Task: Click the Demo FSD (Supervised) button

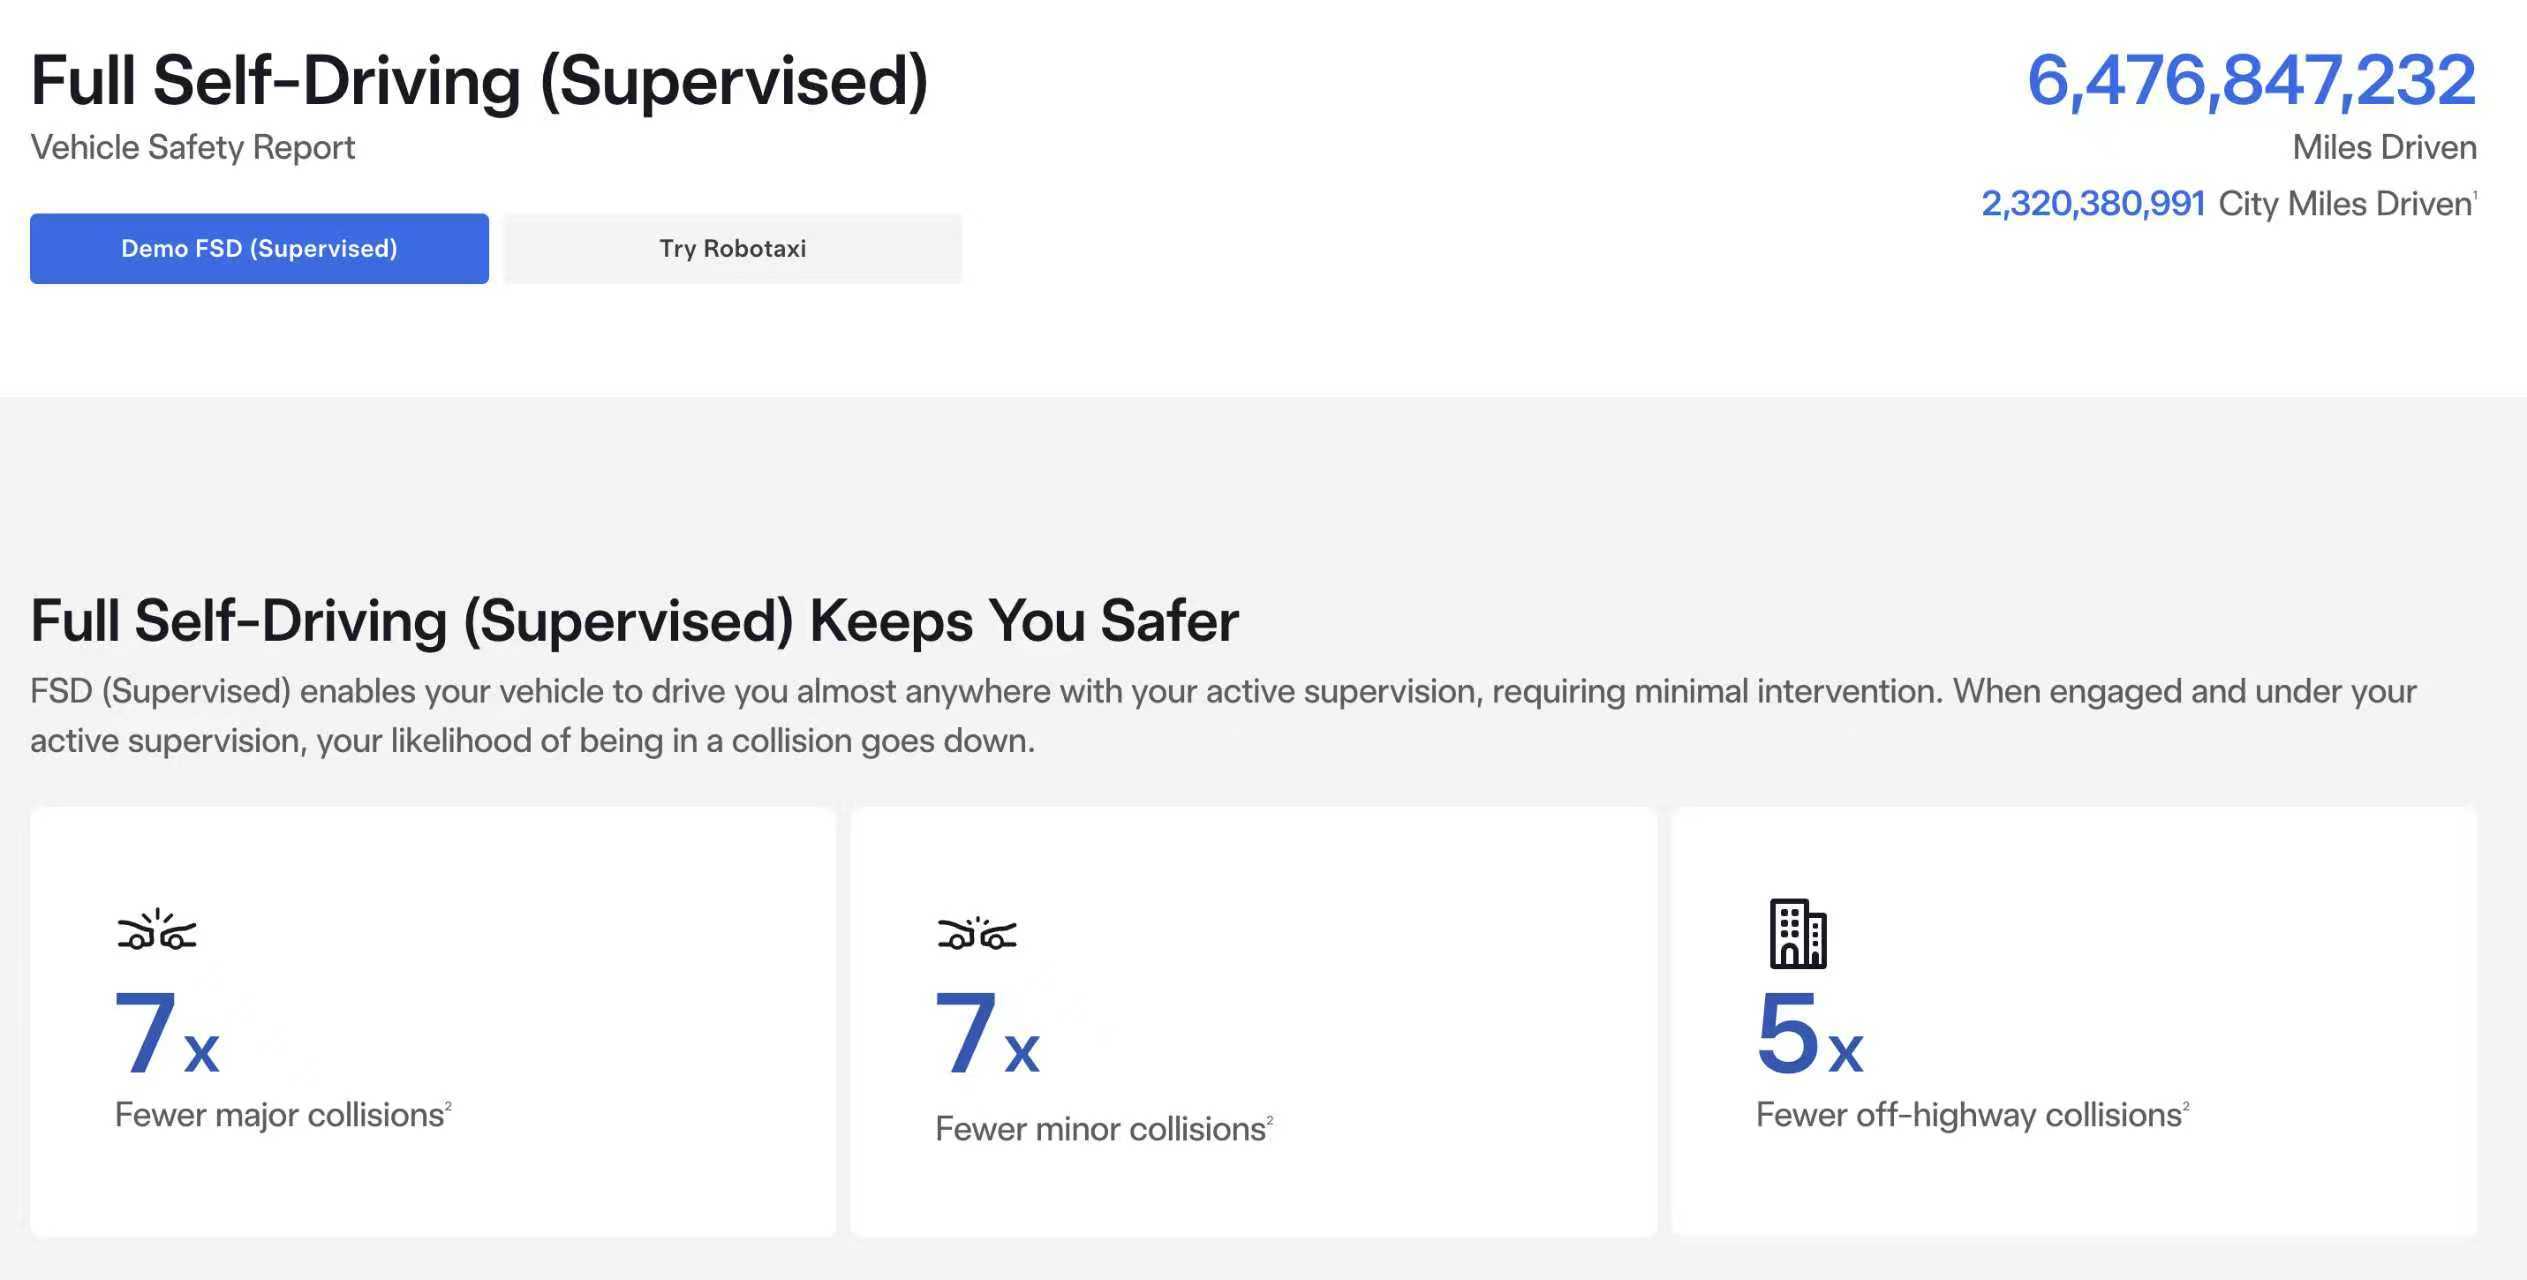Action: pos(259,248)
